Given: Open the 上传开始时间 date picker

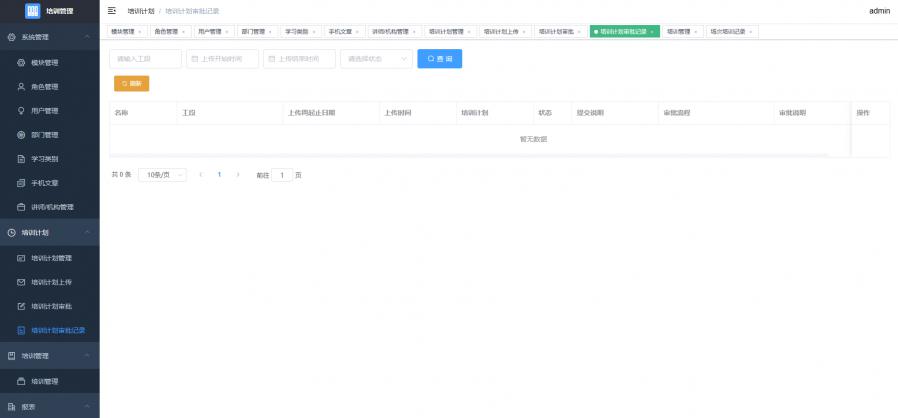Looking at the screenshot, I should 222,59.
